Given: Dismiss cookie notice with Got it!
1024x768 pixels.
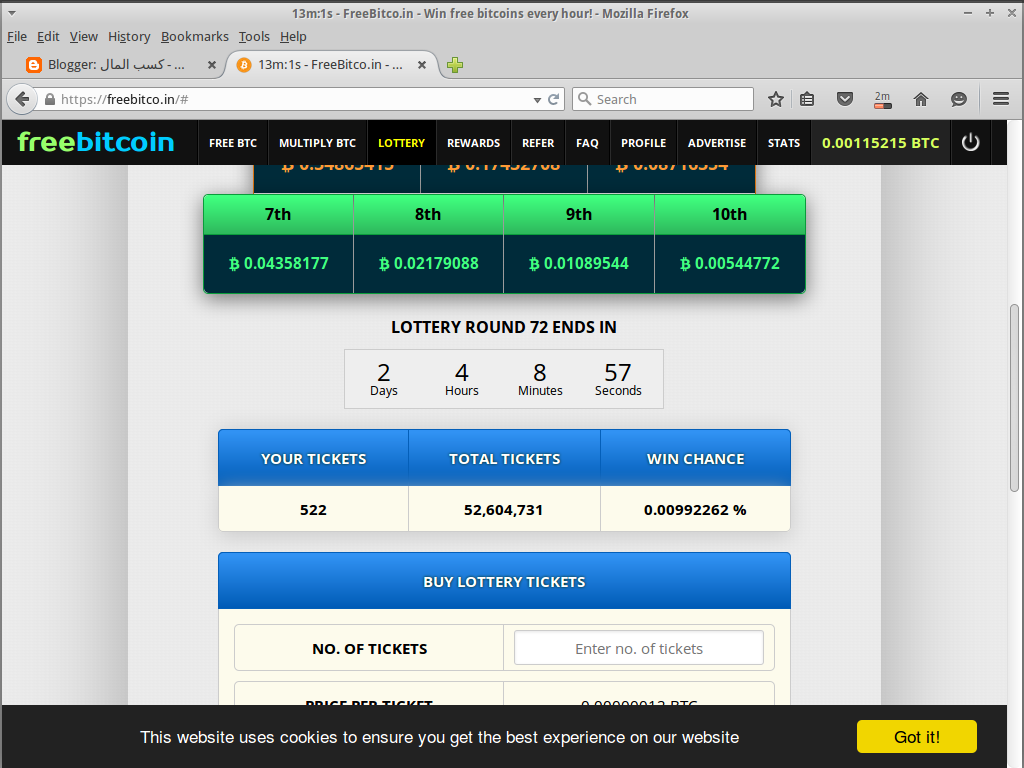Looking at the screenshot, I should 917,737.
